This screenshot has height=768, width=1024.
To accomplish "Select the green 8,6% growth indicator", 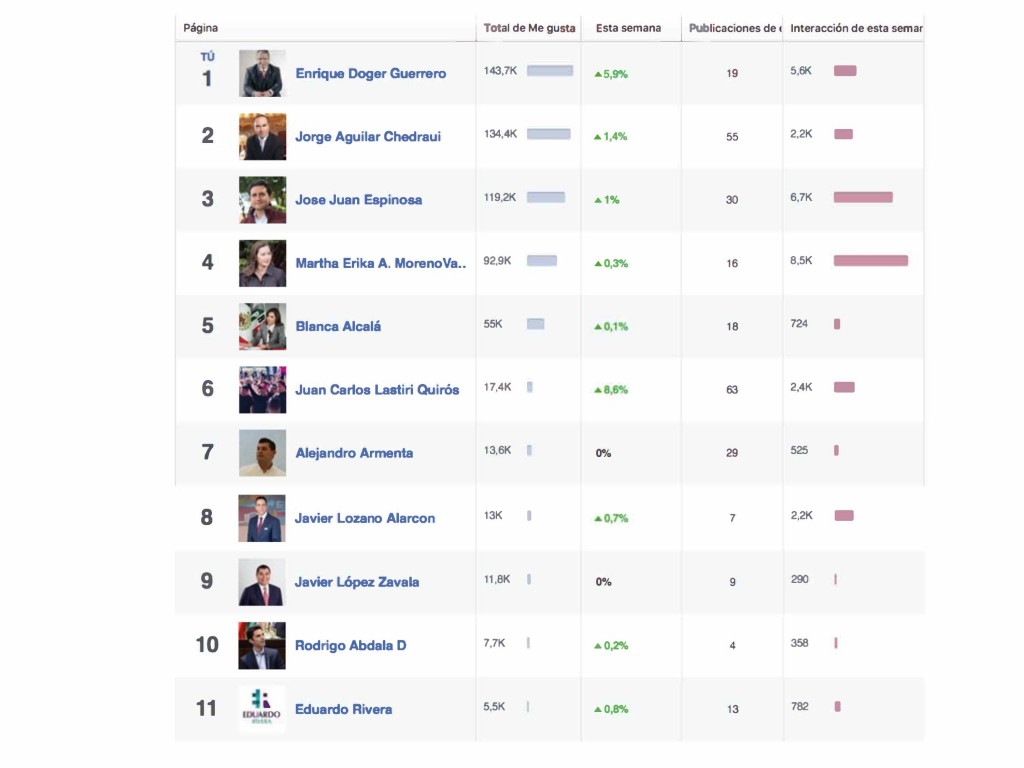I will pos(611,390).
